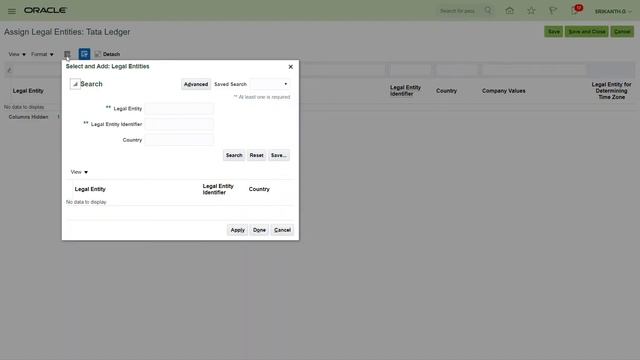Click background Company Values column header

click(504, 91)
